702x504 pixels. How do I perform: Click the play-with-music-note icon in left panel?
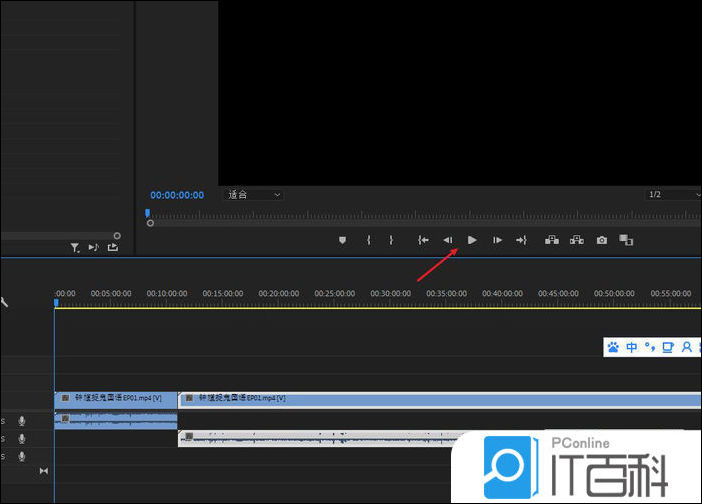tap(94, 247)
